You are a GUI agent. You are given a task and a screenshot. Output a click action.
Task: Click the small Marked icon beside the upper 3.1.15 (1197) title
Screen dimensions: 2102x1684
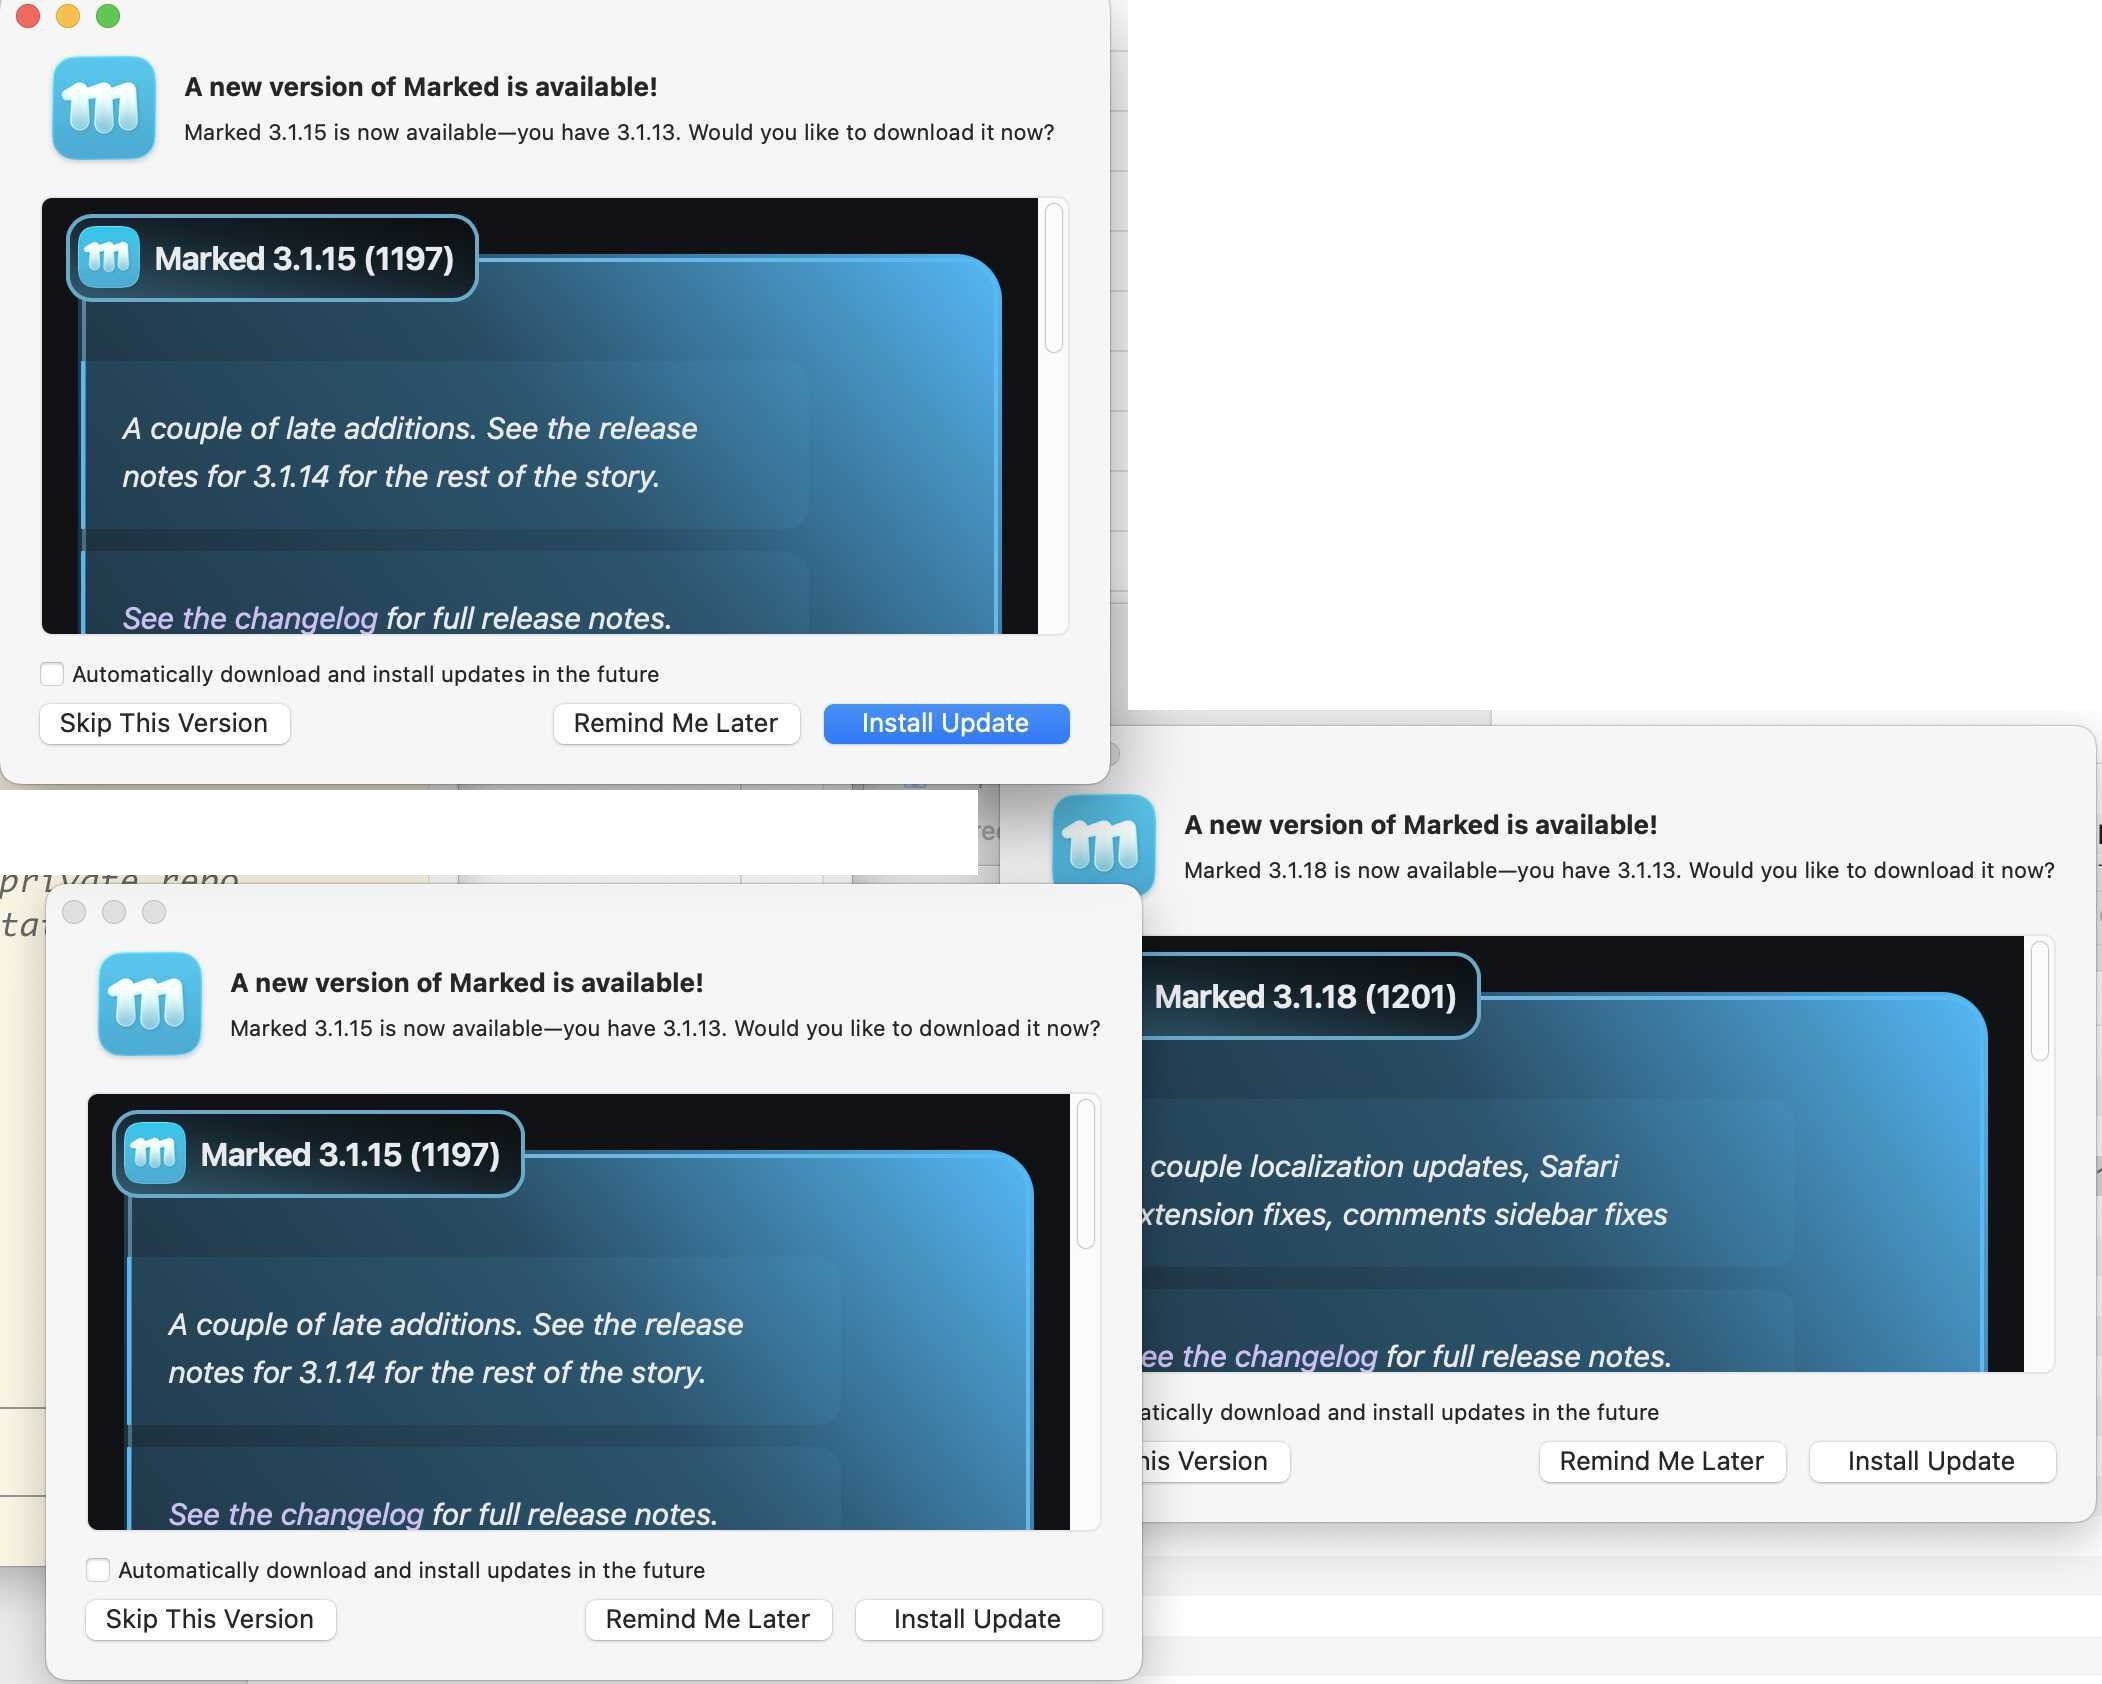(108, 258)
